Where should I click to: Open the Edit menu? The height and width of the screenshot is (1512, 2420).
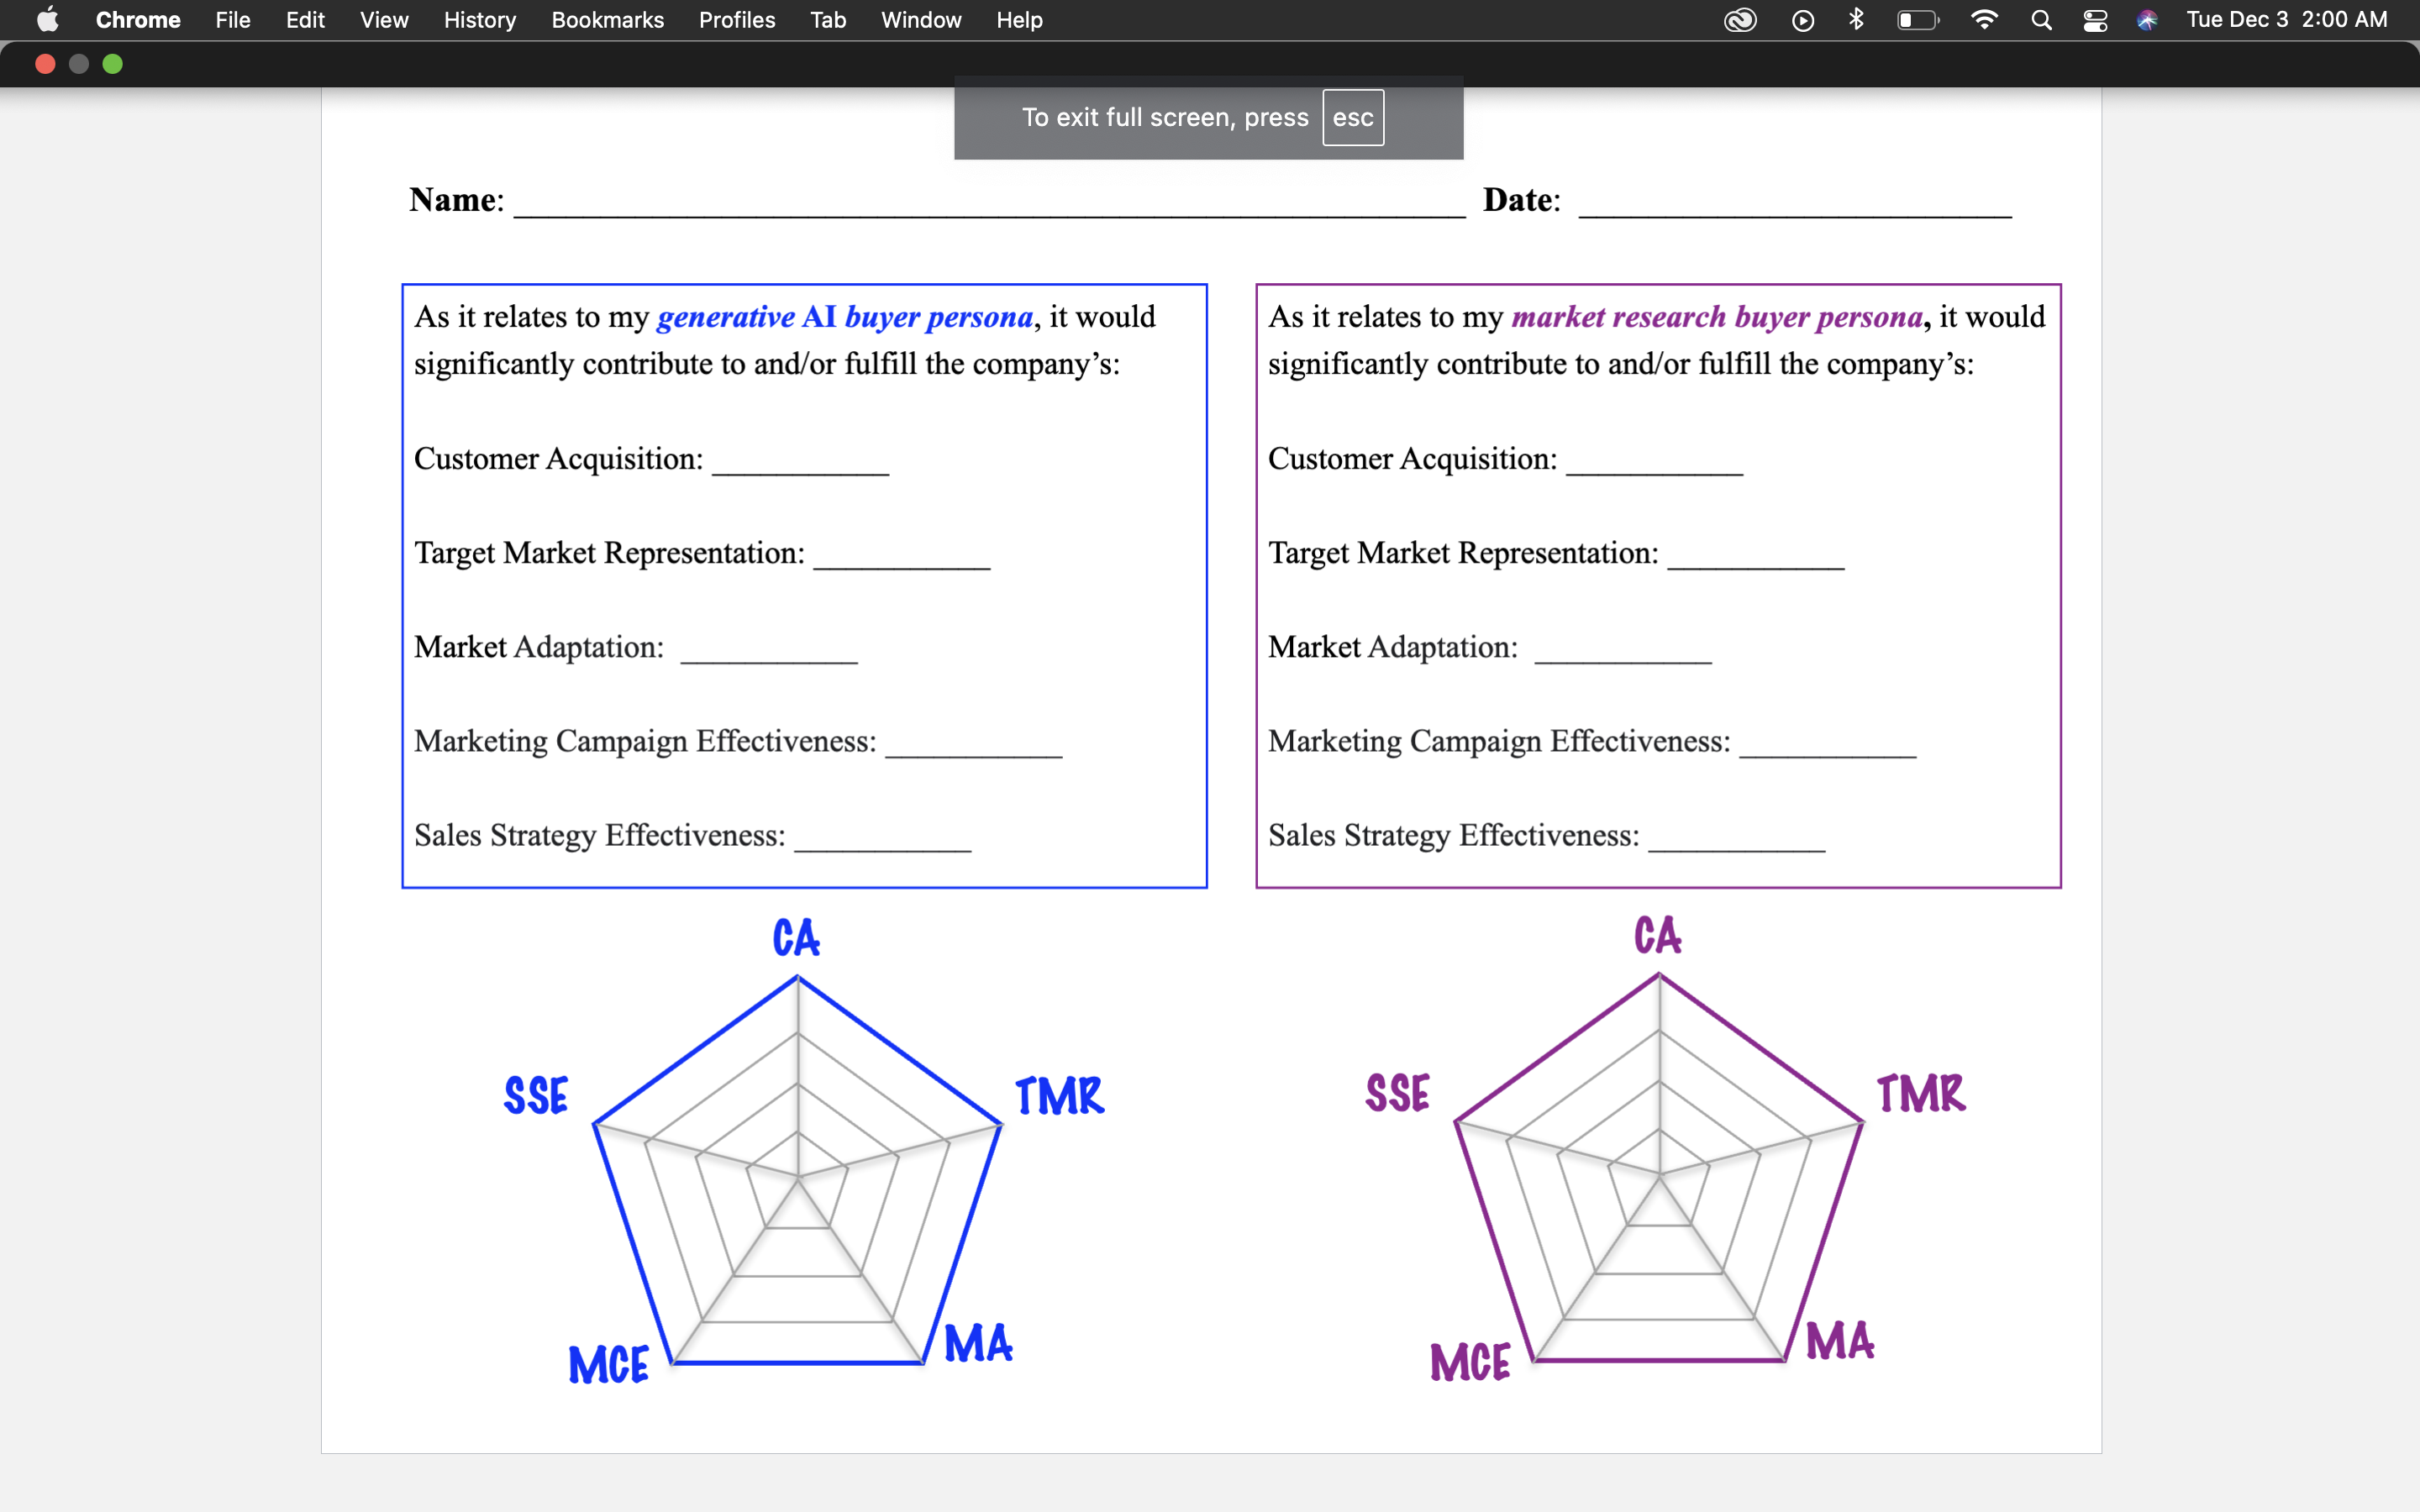pyautogui.click(x=305, y=20)
